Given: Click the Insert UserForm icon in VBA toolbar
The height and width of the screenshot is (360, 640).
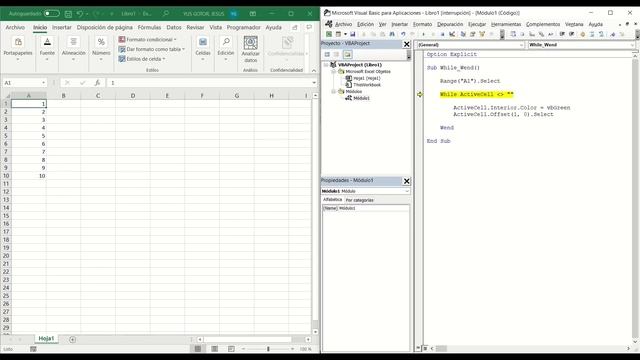Looking at the screenshot, I should coord(338,34).
